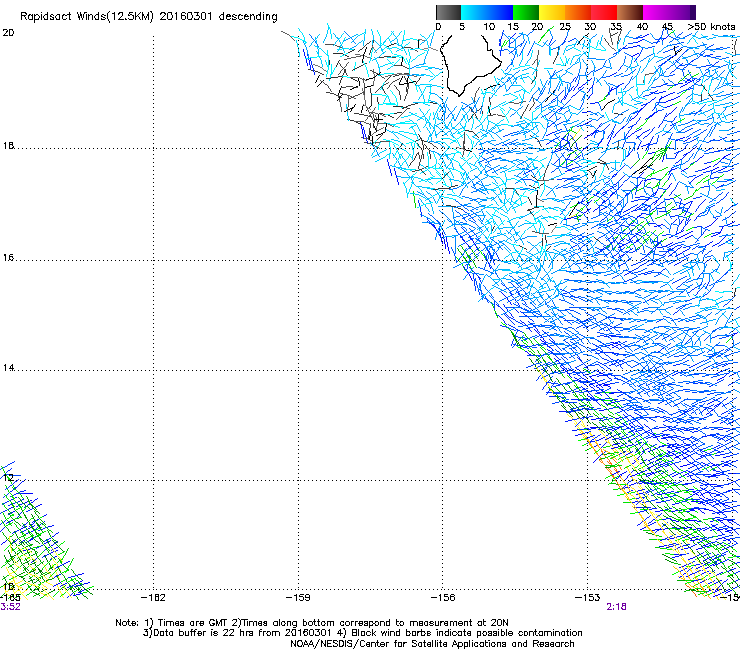This screenshot has width=740, height=650.
Task: Click the gray 0–5 knots legend segment
Action: [x=449, y=12]
